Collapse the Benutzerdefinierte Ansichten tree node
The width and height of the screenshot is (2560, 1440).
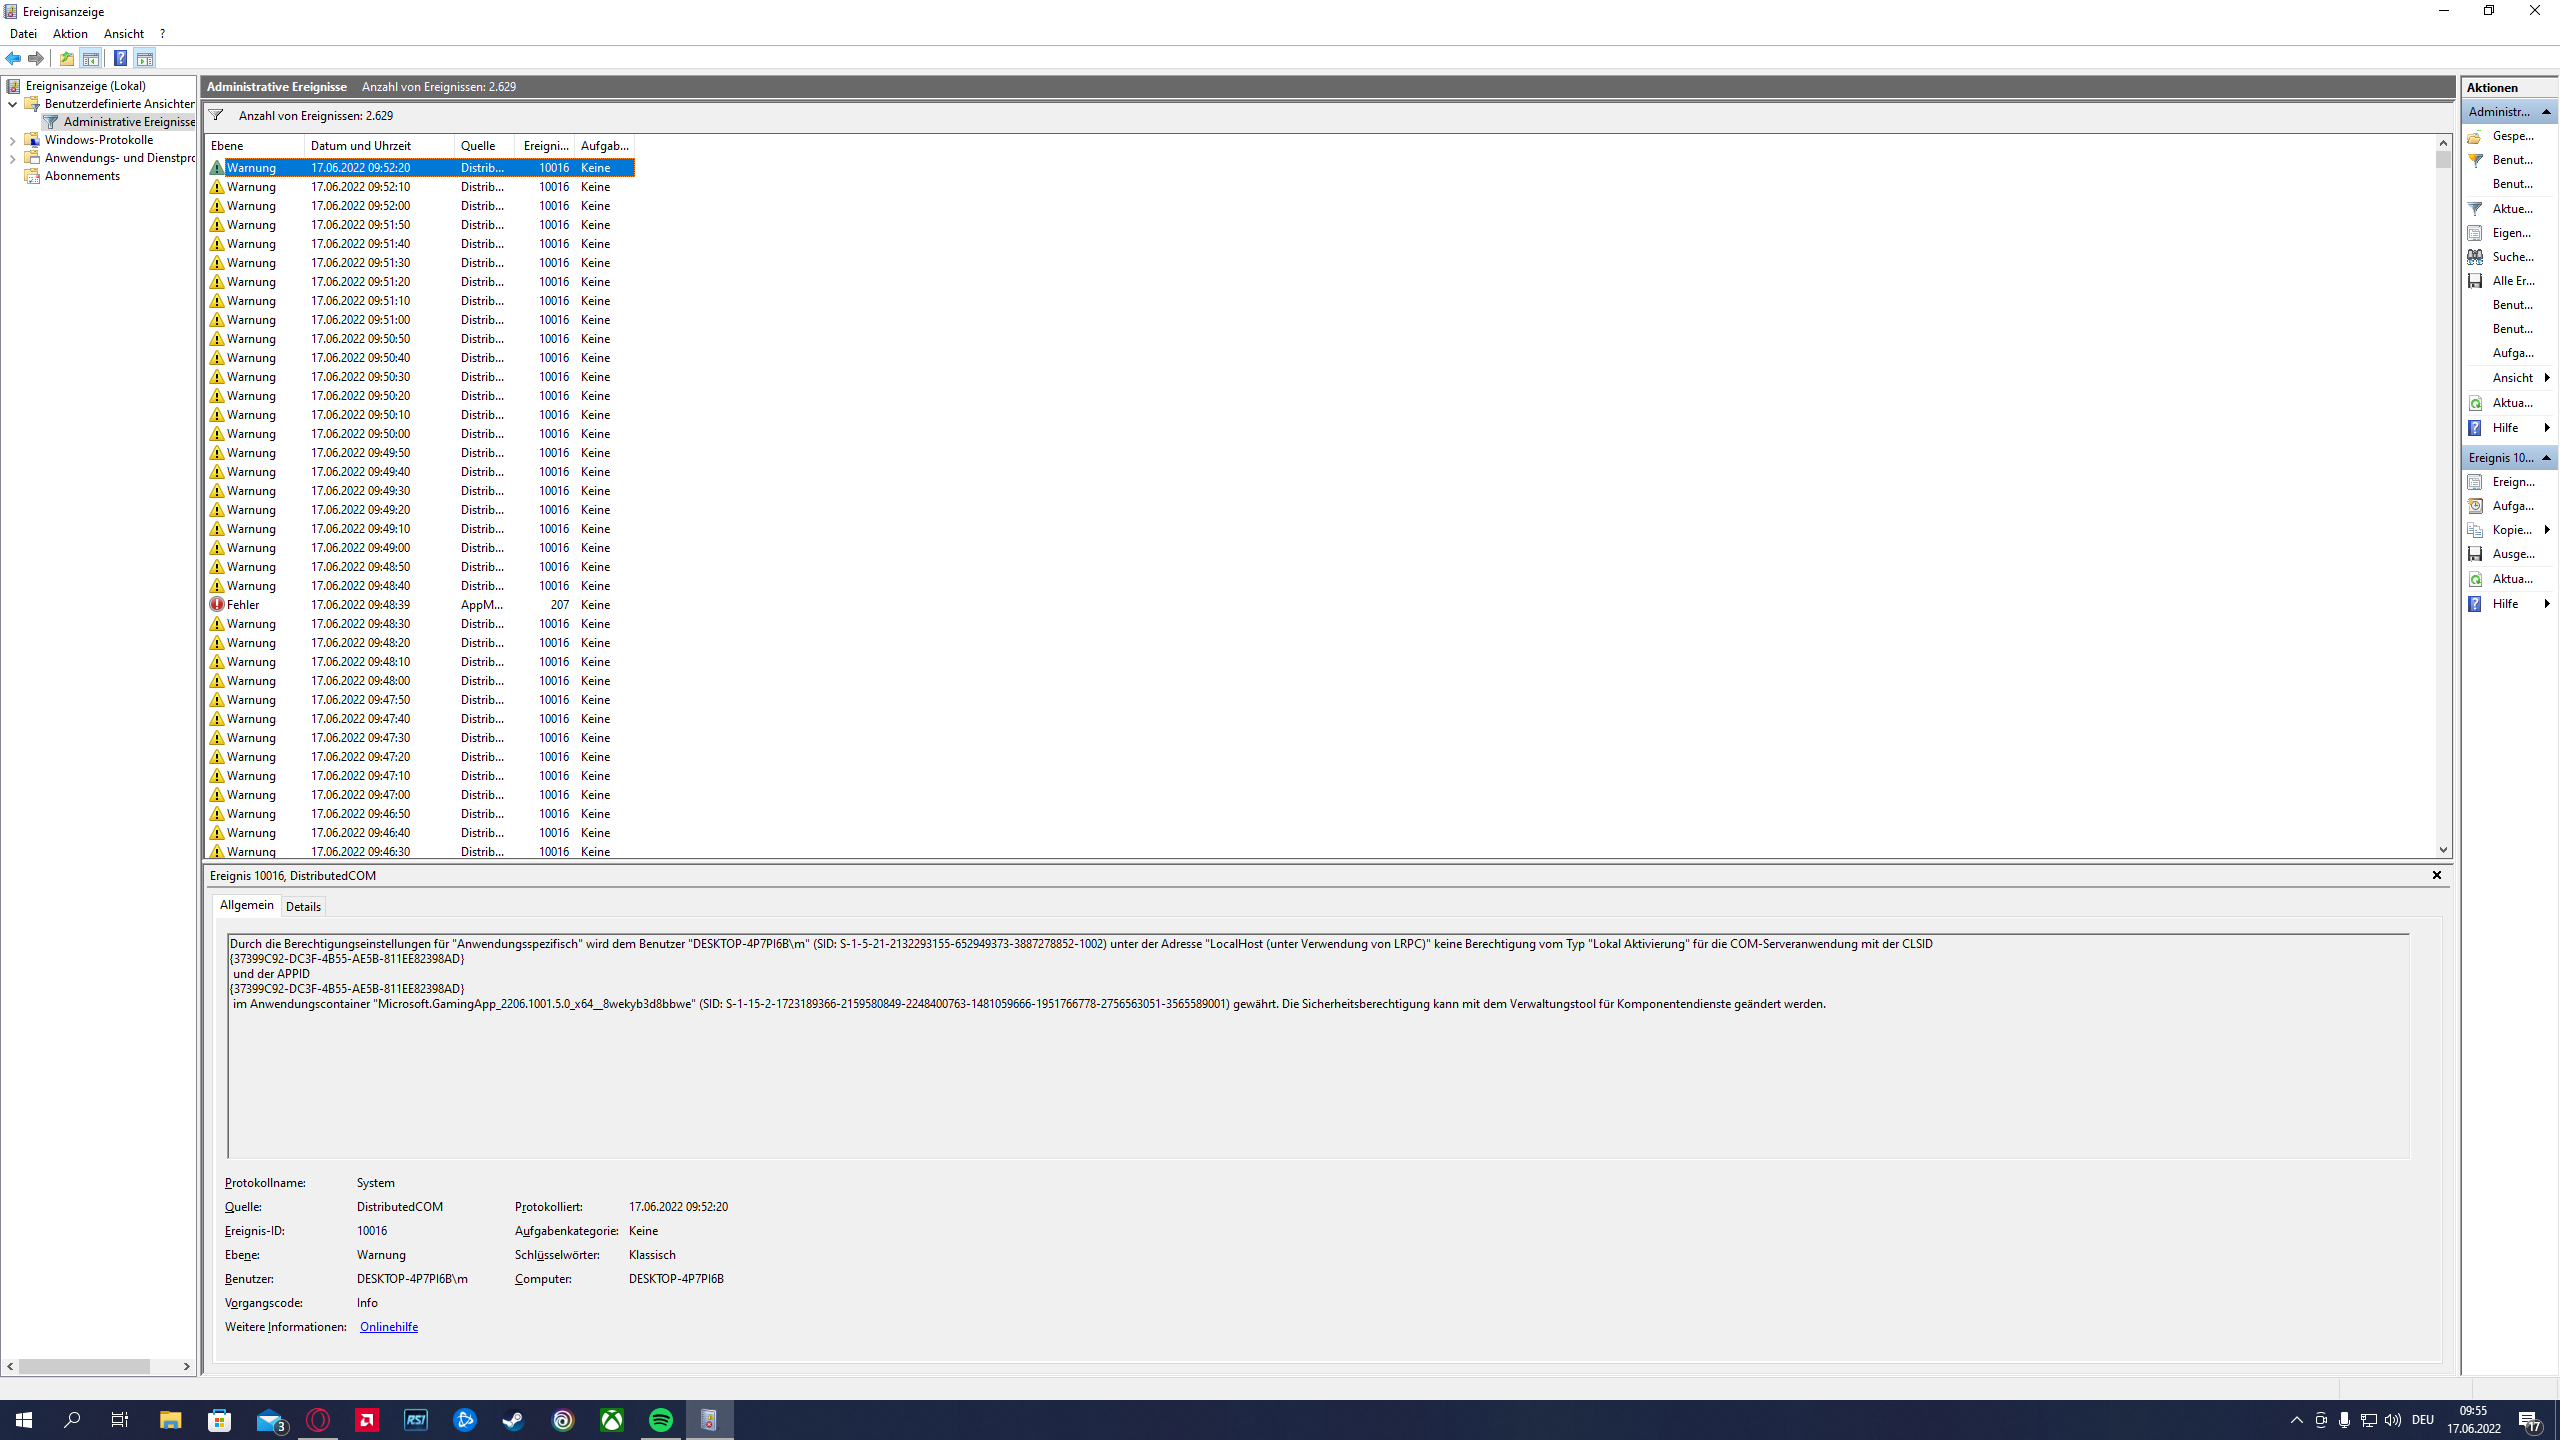12,104
